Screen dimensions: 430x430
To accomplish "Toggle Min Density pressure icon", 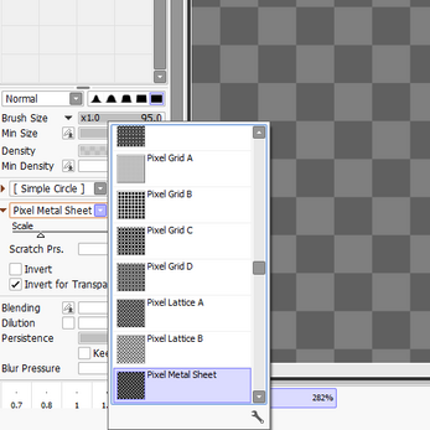I will click(68, 166).
